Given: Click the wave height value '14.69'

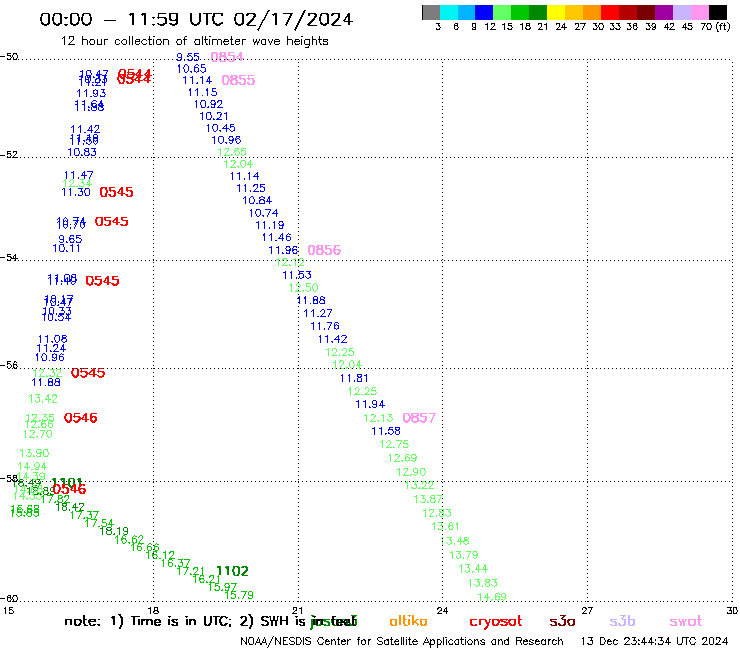Looking at the screenshot, I should tap(492, 597).
